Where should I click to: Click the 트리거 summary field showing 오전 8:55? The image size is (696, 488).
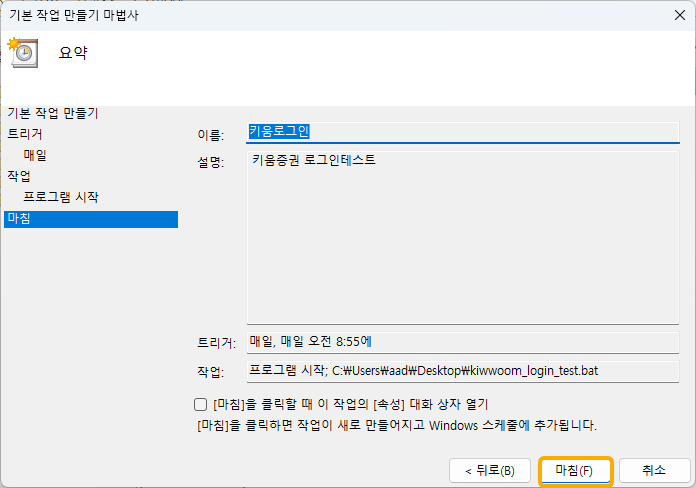pyautogui.click(x=462, y=342)
